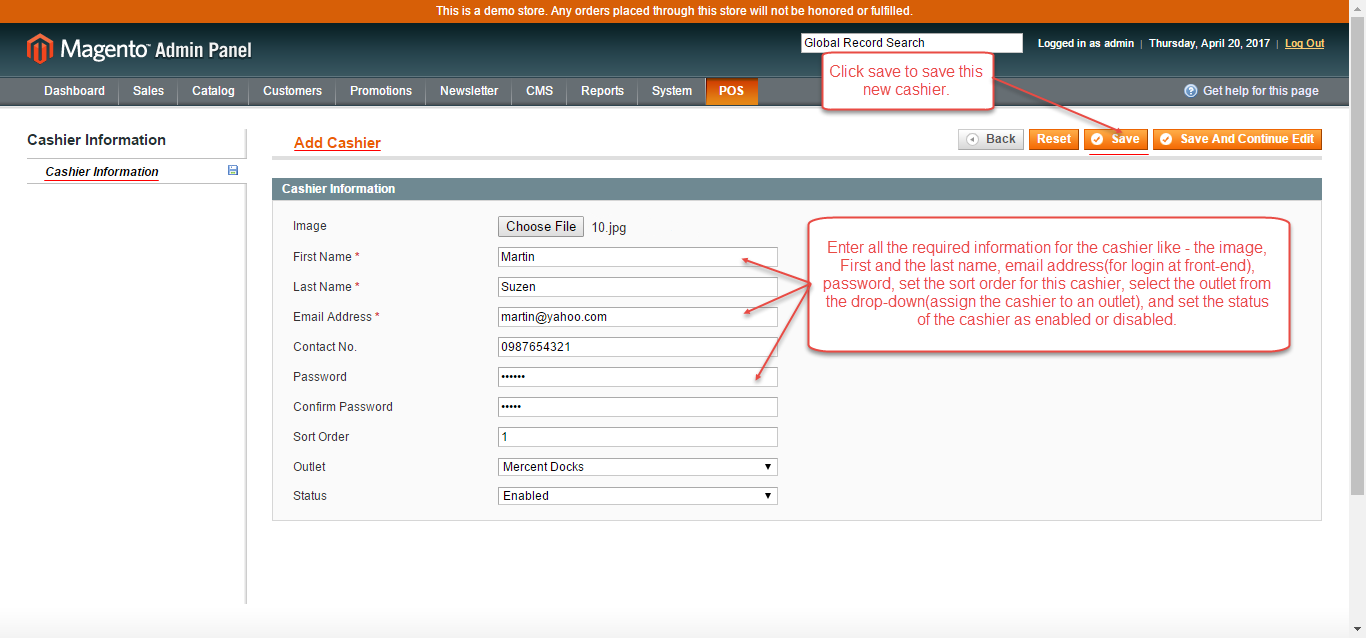This screenshot has height=638, width=1366.
Task: Click the Log Out link
Action: [1304, 43]
